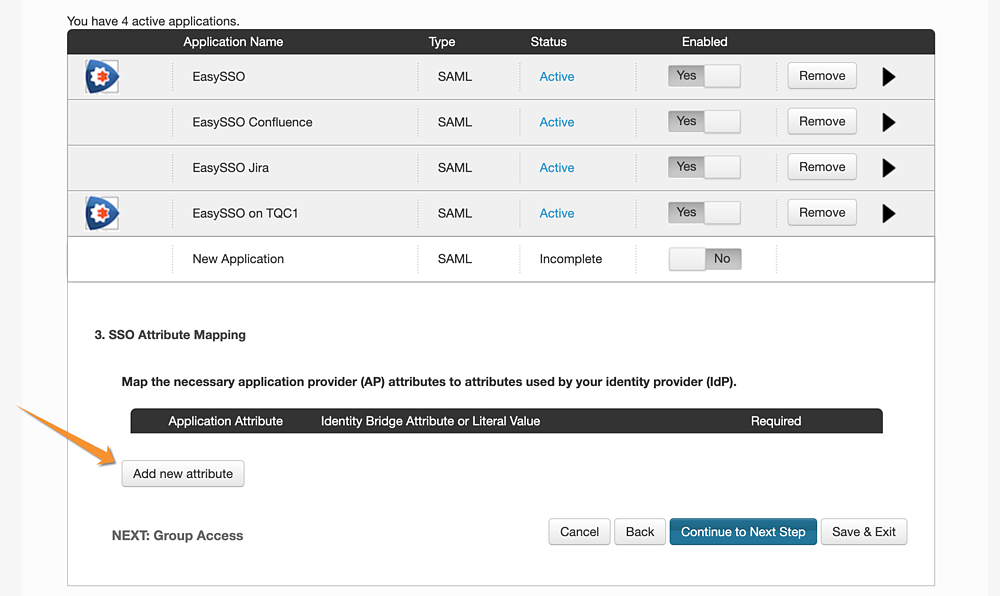The image size is (1000, 596).
Task: Expand the EasySSO row details arrow
Action: [x=888, y=76]
